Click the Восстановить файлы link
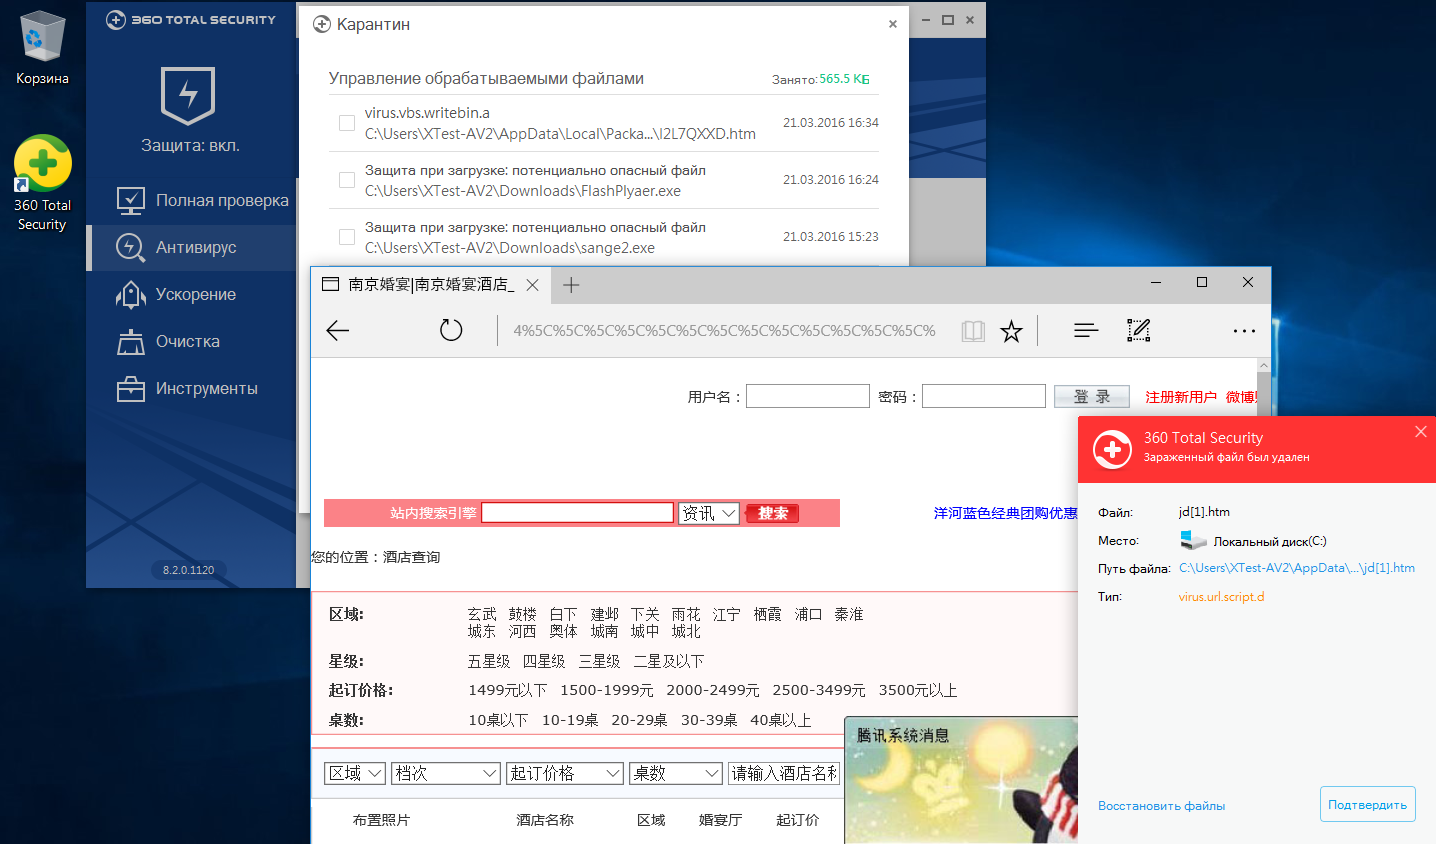The width and height of the screenshot is (1436, 844). pyautogui.click(x=1161, y=805)
